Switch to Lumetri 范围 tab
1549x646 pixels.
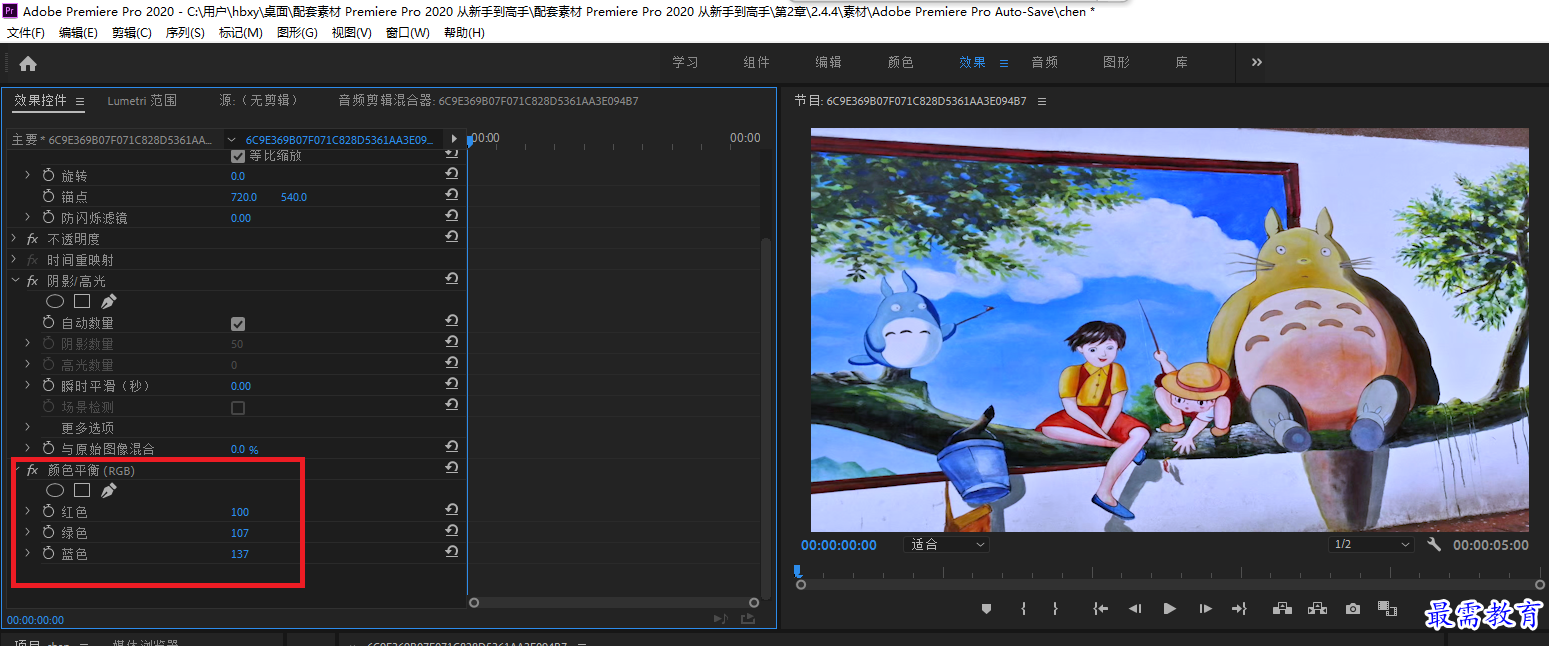click(x=142, y=101)
